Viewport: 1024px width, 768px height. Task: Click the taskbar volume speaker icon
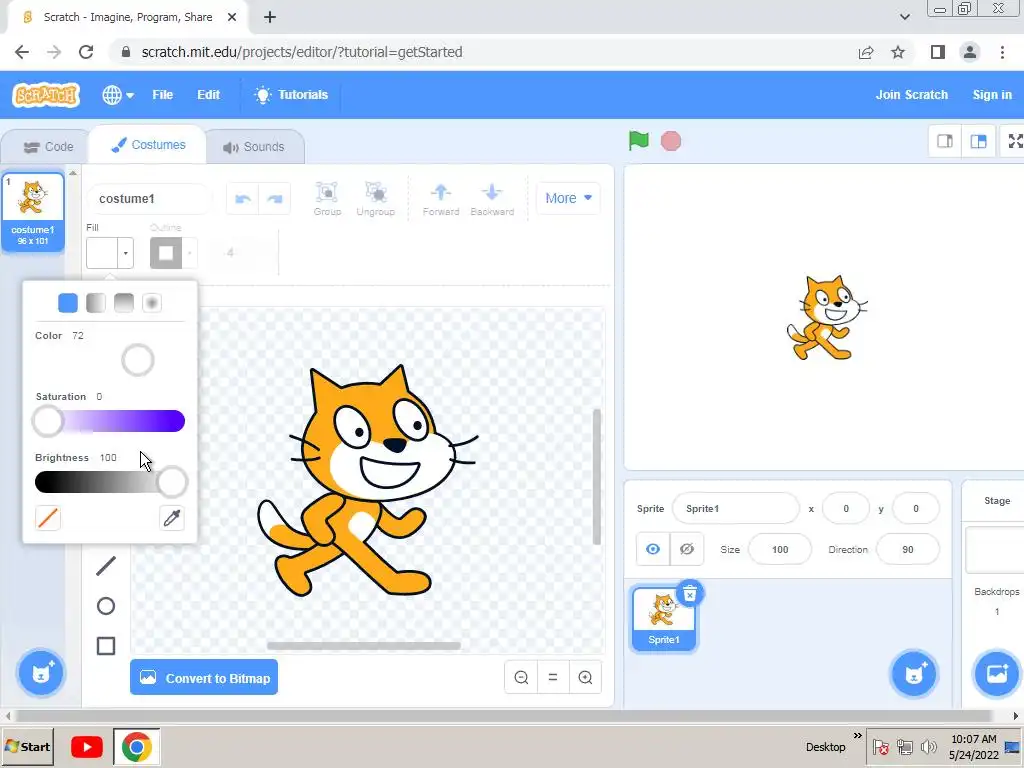(928, 746)
